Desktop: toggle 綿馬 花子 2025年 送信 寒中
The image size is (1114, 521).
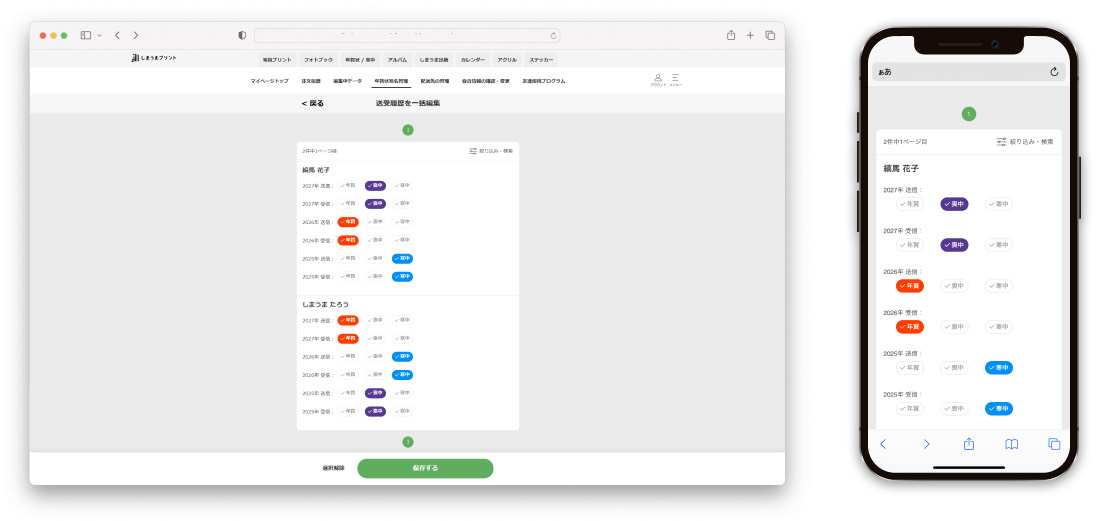[x=402, y=259]
